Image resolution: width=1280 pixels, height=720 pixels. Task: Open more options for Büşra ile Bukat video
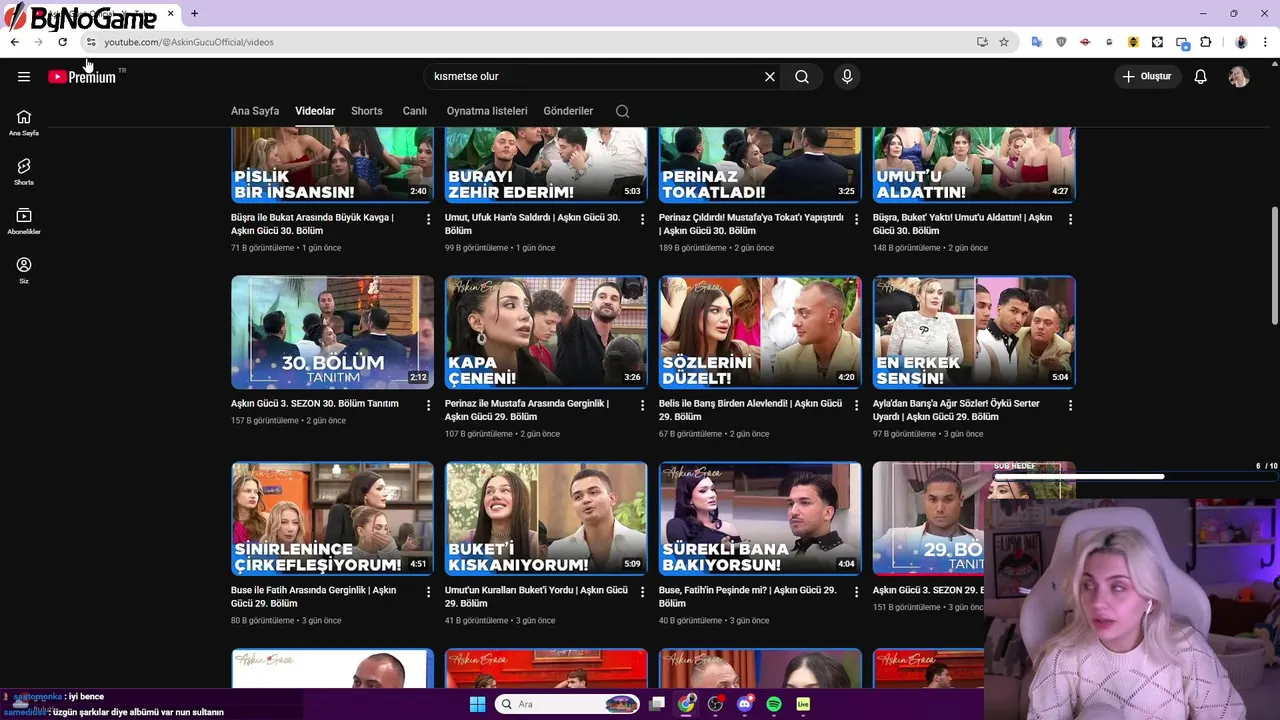428,218
